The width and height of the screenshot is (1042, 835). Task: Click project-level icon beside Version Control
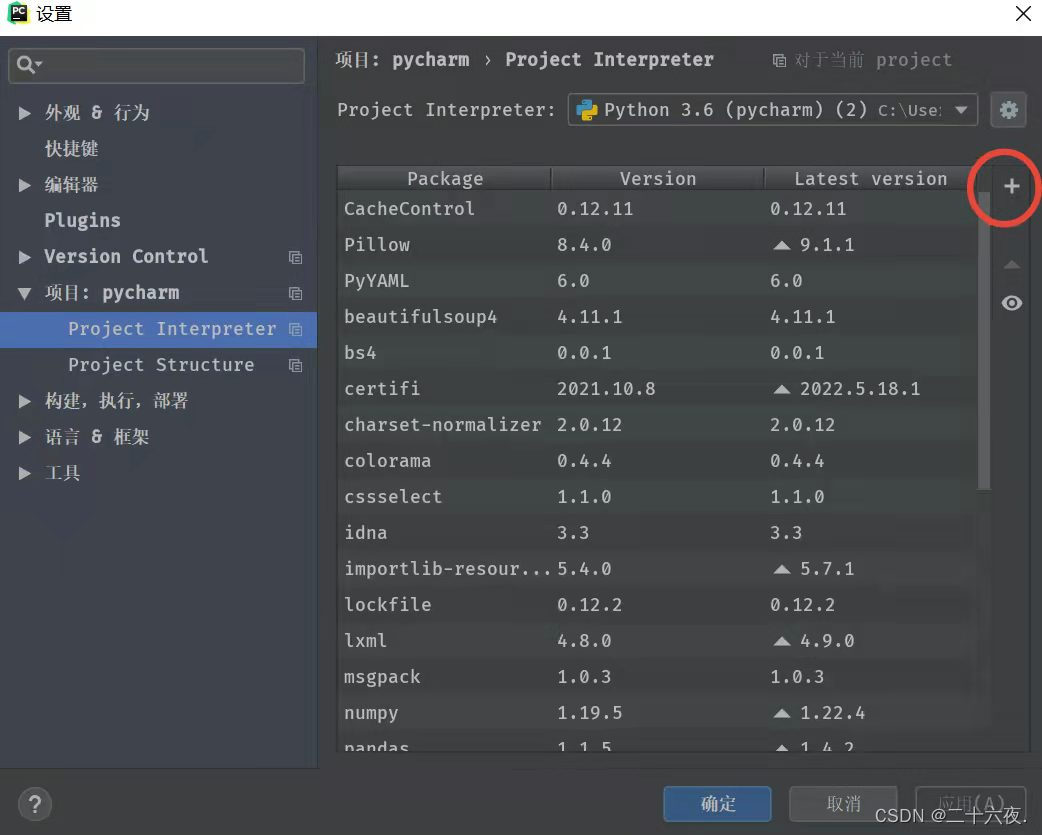pyautogui.click(x=295, y=257)
